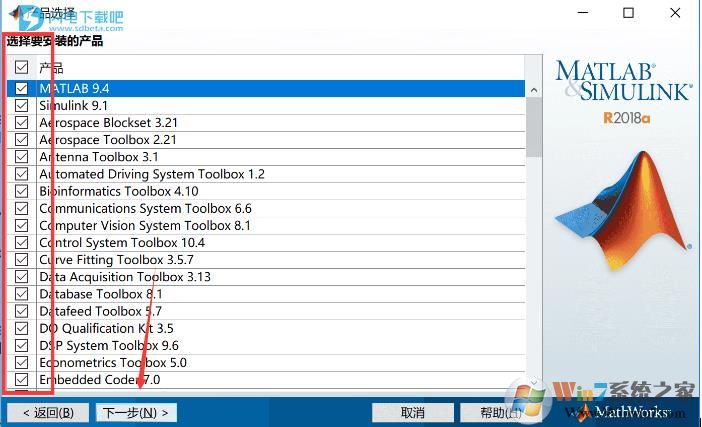Select Communications System Toolbox 6.6 name
The width and height of the screenshot is (702, 427).
pyautogui.click(x=146, y=209)
